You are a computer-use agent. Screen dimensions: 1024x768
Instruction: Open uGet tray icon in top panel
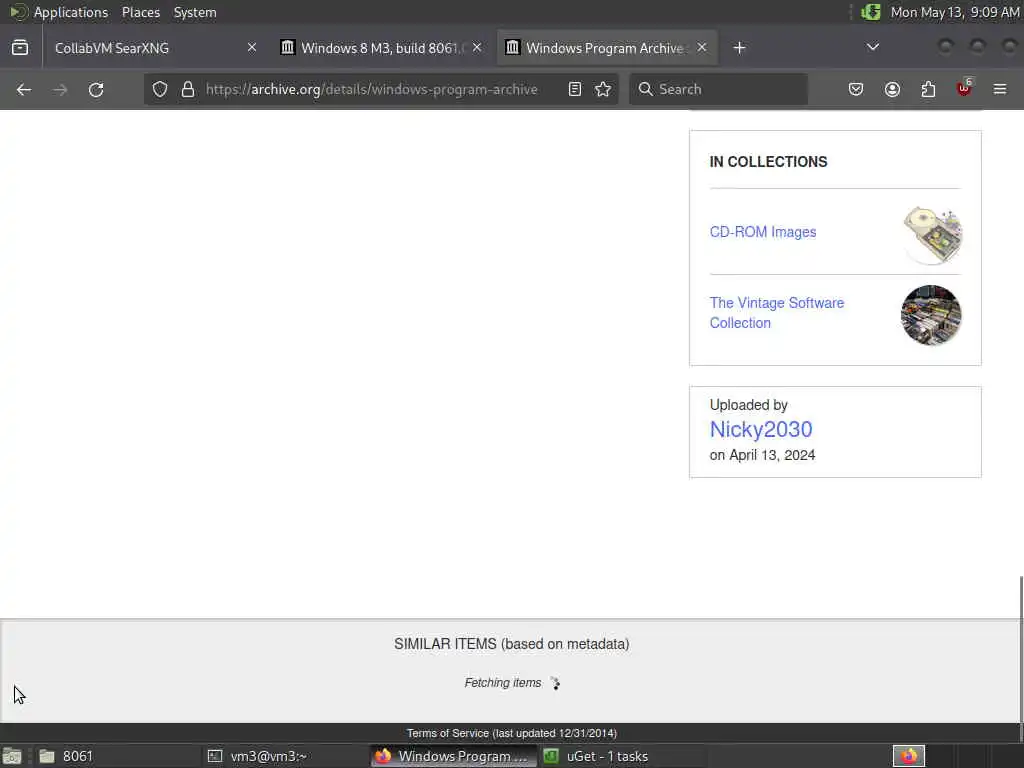click(x=871, y=12)
